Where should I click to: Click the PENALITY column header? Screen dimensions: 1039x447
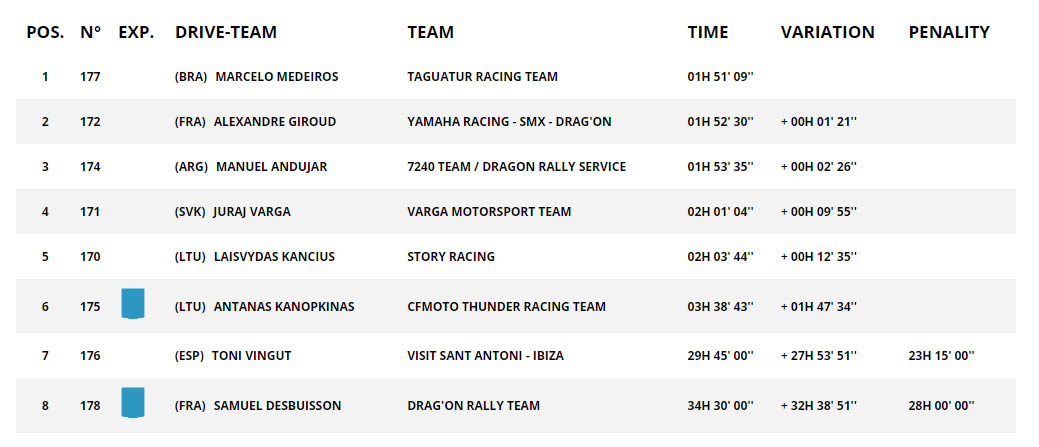point(949,32)
